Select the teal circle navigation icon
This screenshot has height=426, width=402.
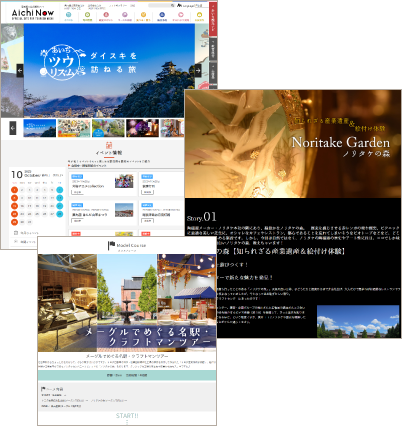tap(68, 14)
